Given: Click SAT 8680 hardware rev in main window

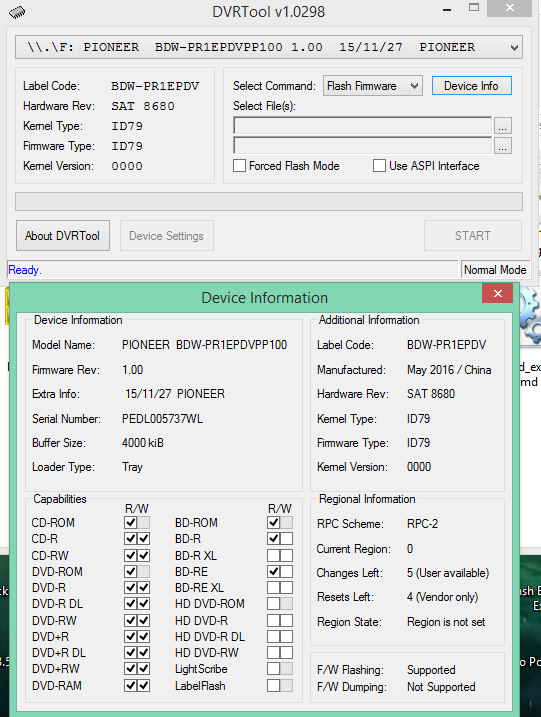Looking at the screenshot, I should (143, 106).
